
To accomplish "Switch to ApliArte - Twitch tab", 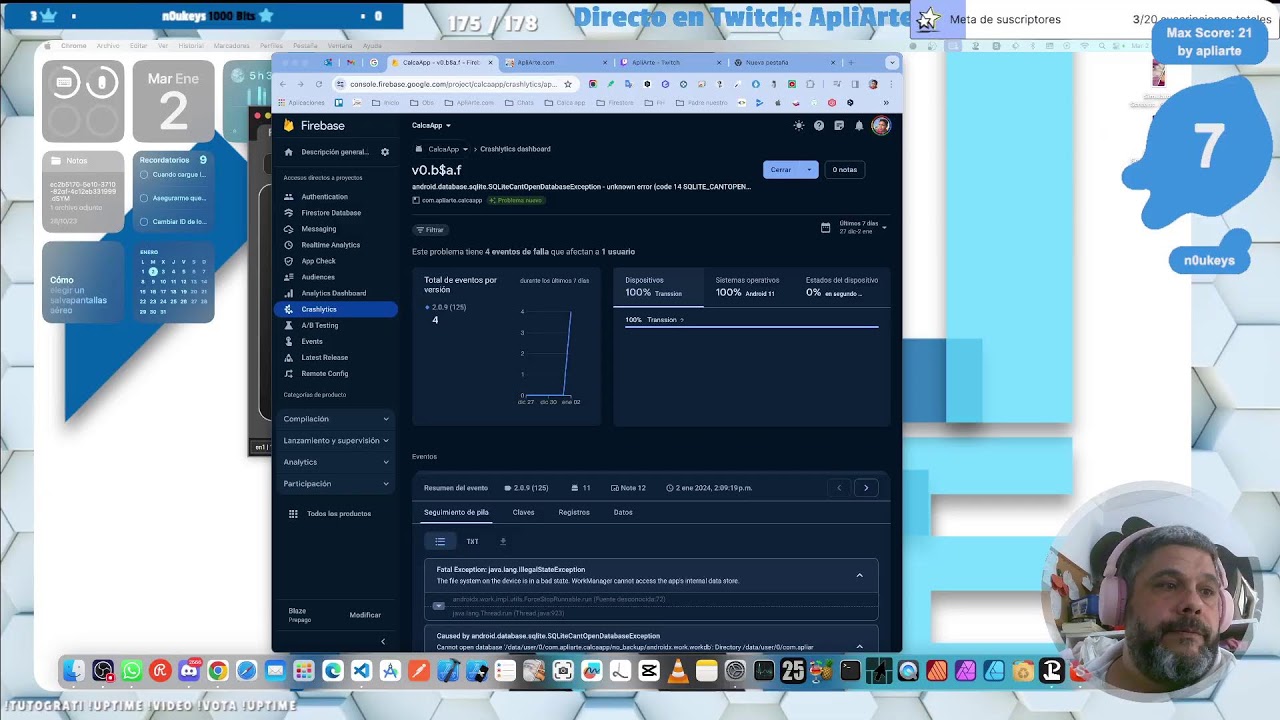I will [668, 62].
